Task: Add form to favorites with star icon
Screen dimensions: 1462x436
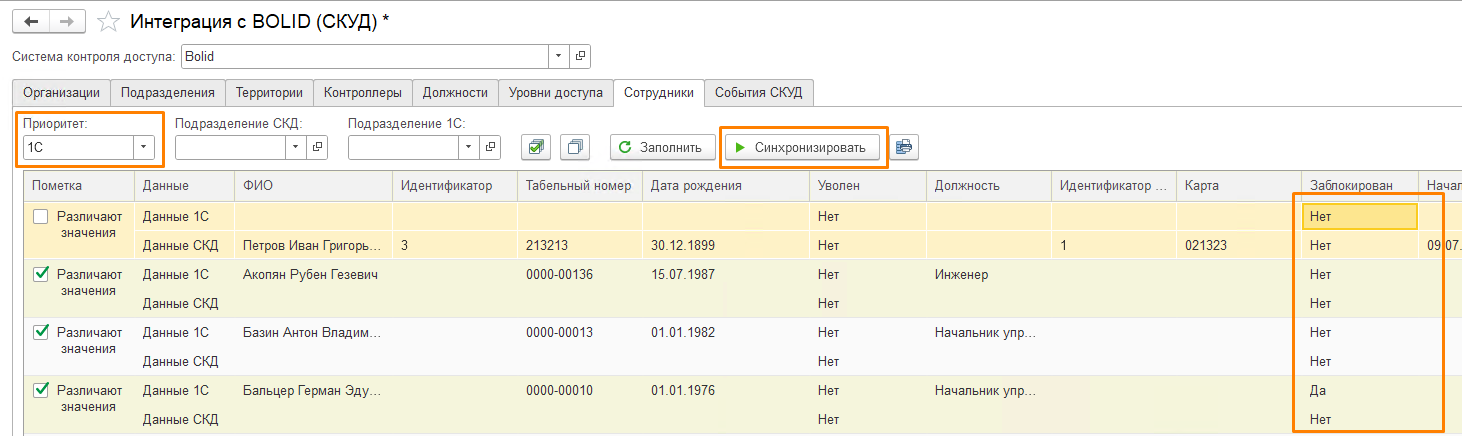Action: click(x=110, y=21)
